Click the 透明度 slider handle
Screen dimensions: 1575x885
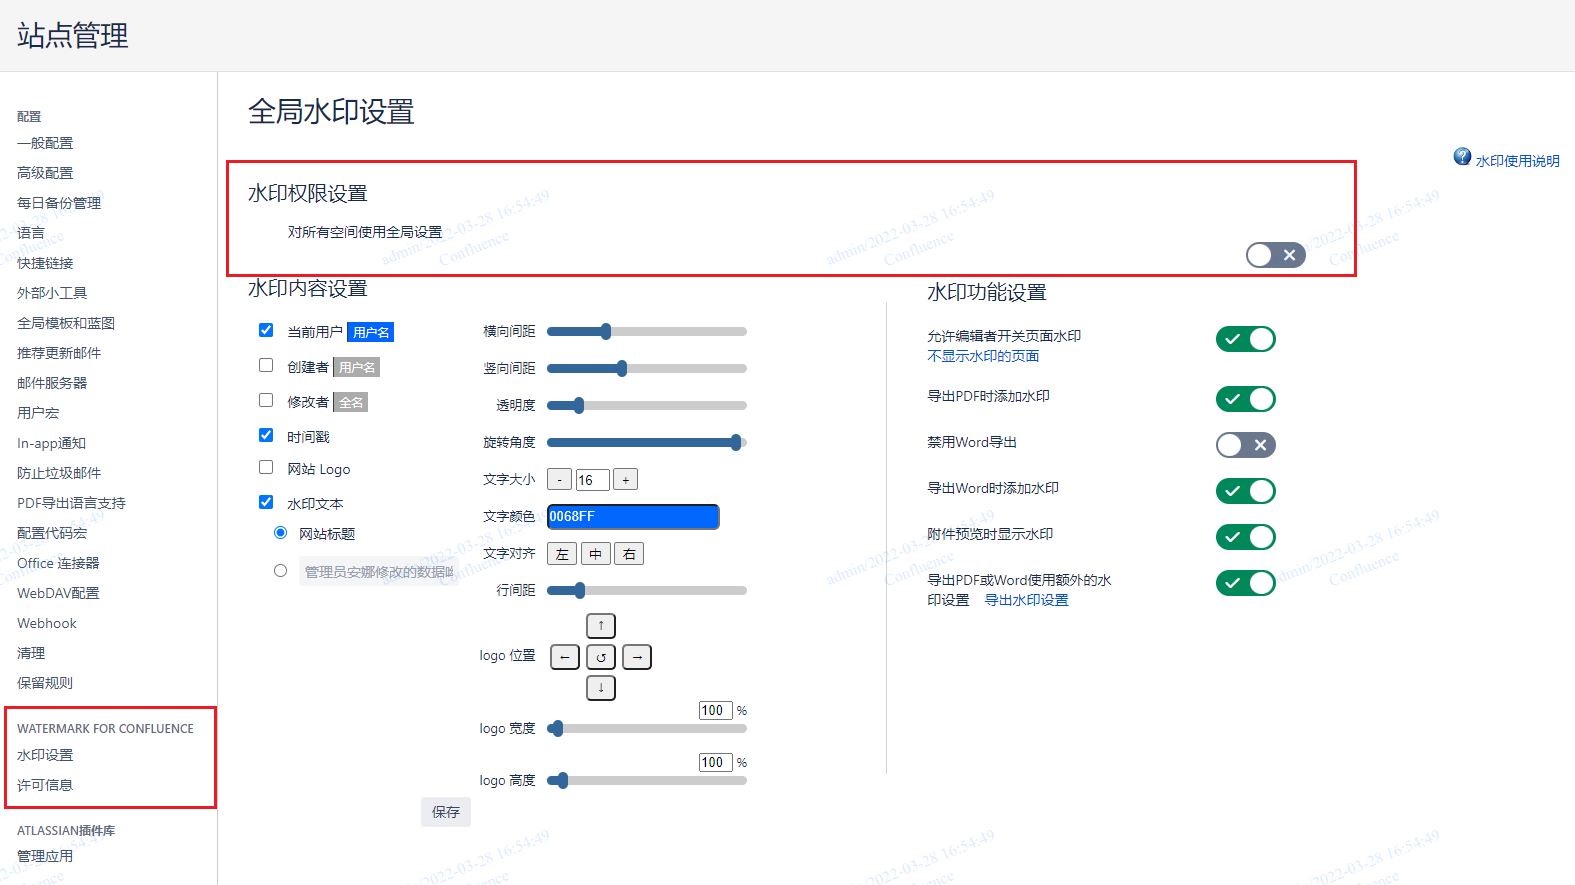click(578, 405)
